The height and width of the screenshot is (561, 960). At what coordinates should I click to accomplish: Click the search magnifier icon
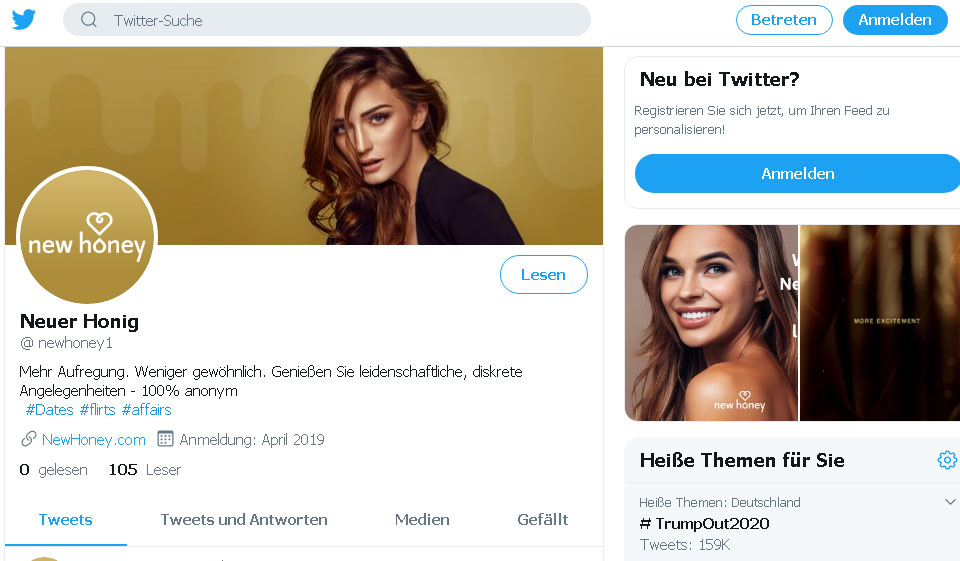point(89,20)
